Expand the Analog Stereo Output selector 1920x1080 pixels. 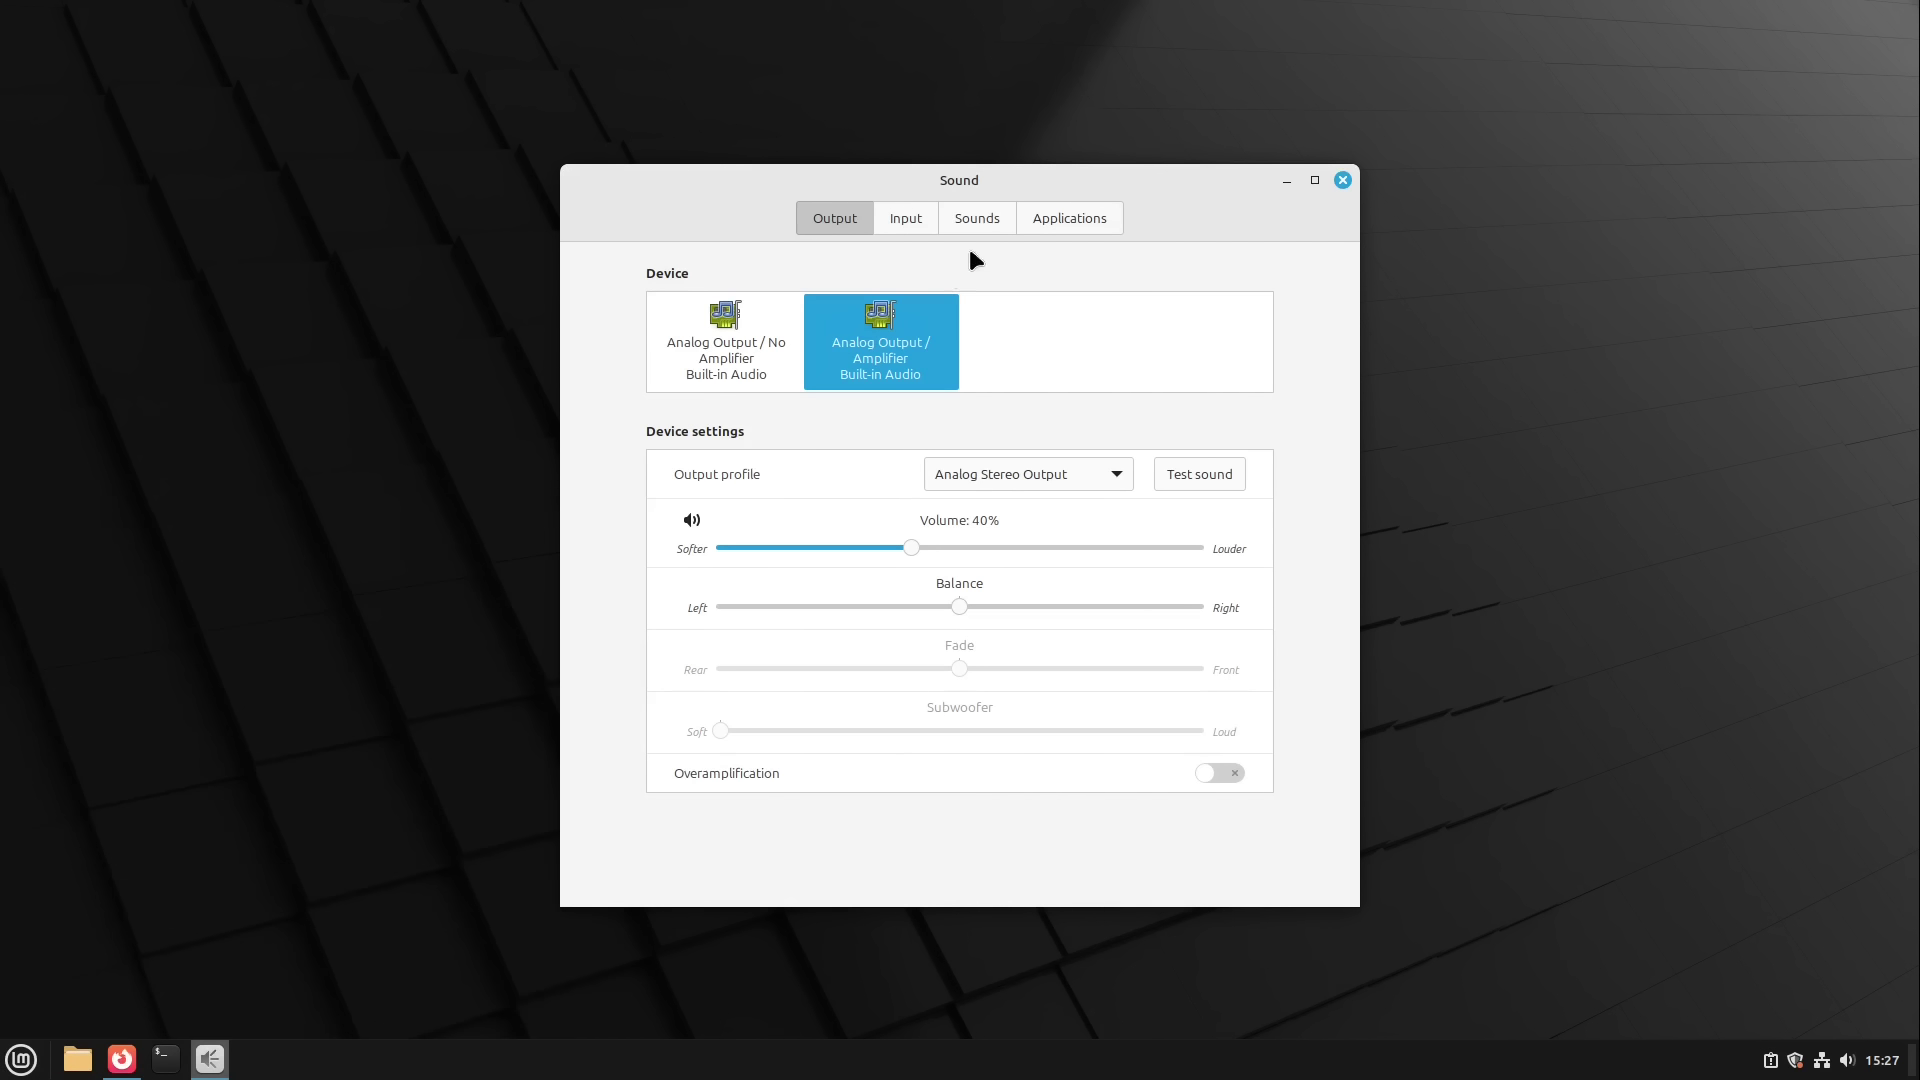click(1028, 473)
